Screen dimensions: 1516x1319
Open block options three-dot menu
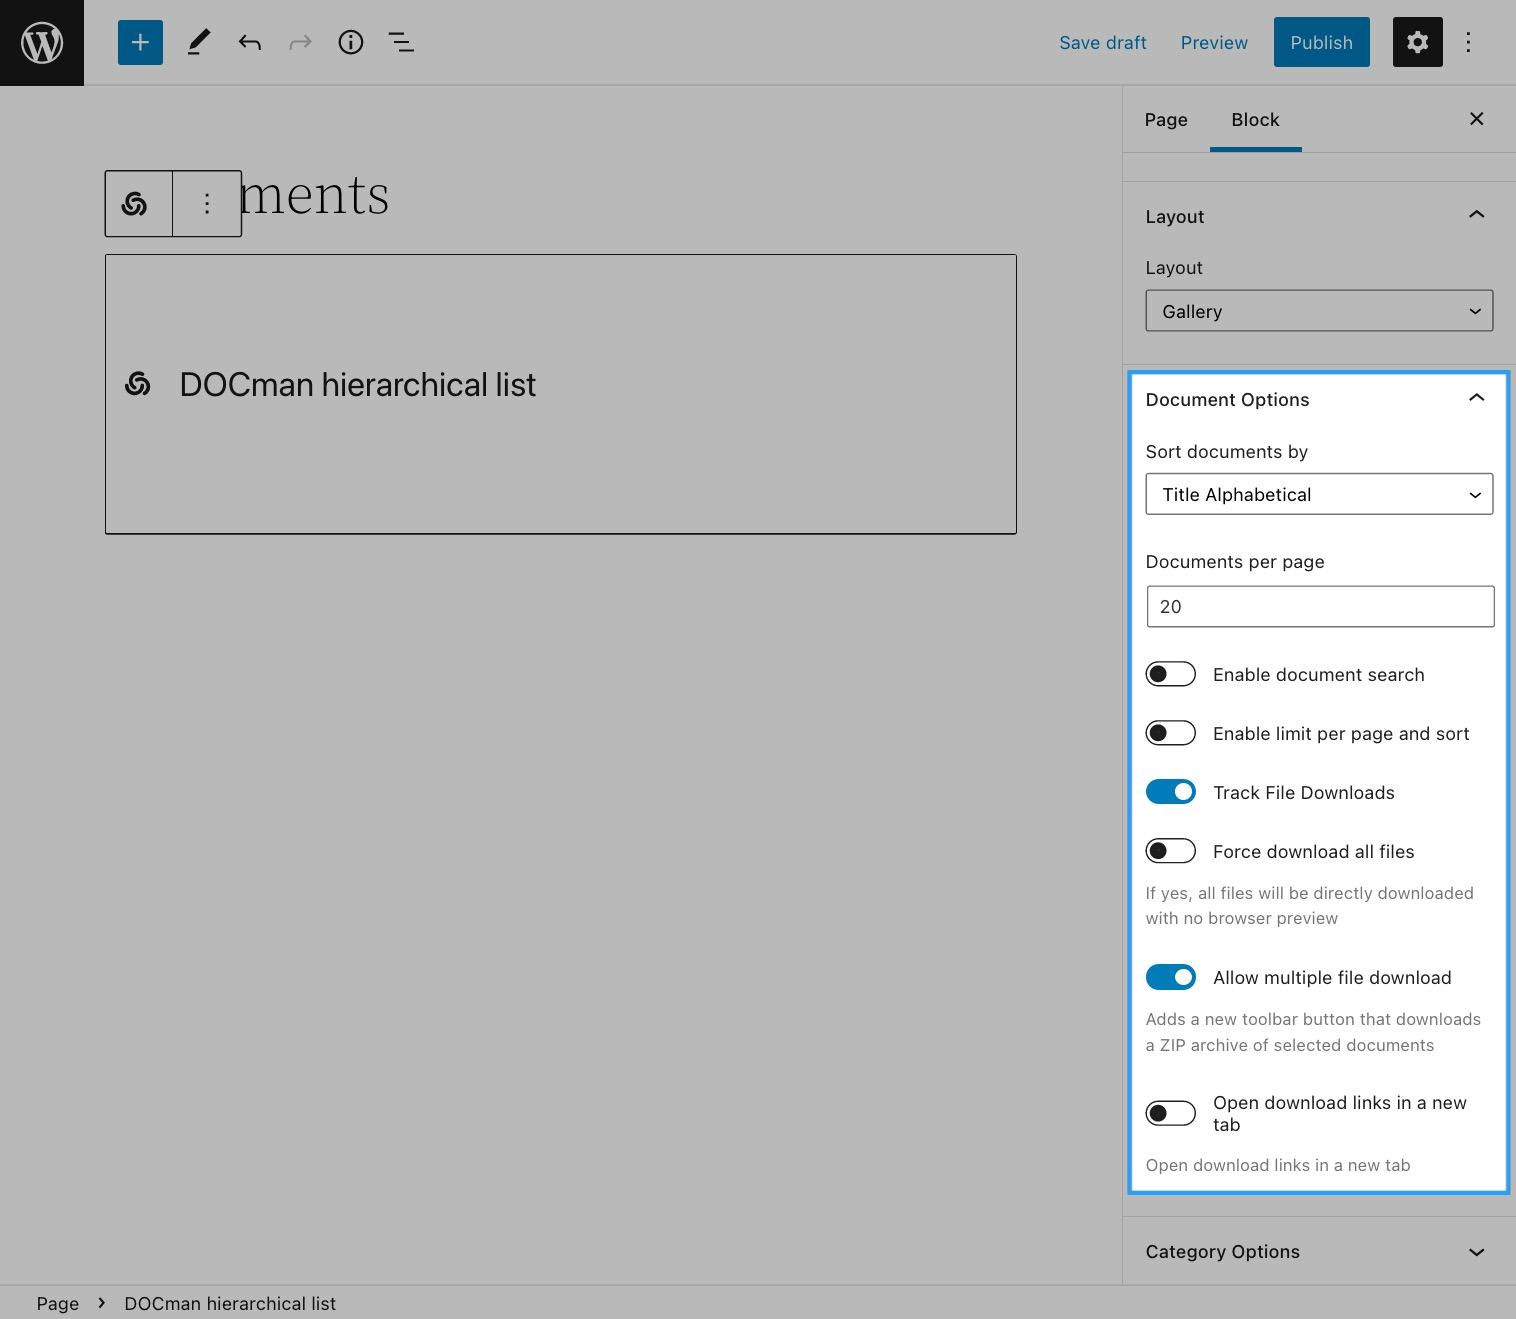pyautogui.click(x=207, y=204)
